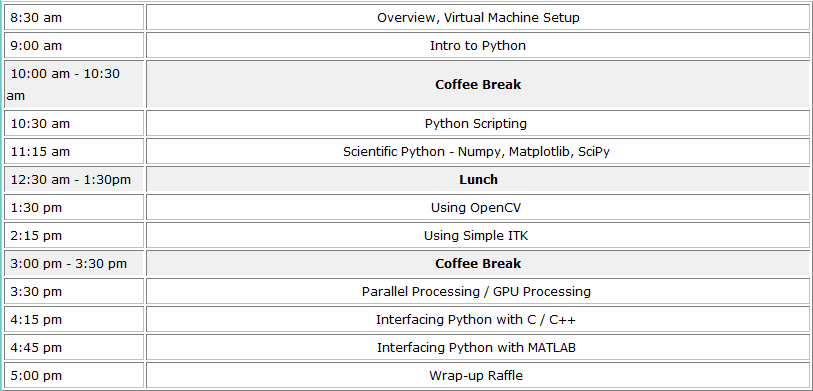The height and width of the screenshot is (391, 813).
Task: Click the Using Simple ITK session
Action: tap(478, 235)
